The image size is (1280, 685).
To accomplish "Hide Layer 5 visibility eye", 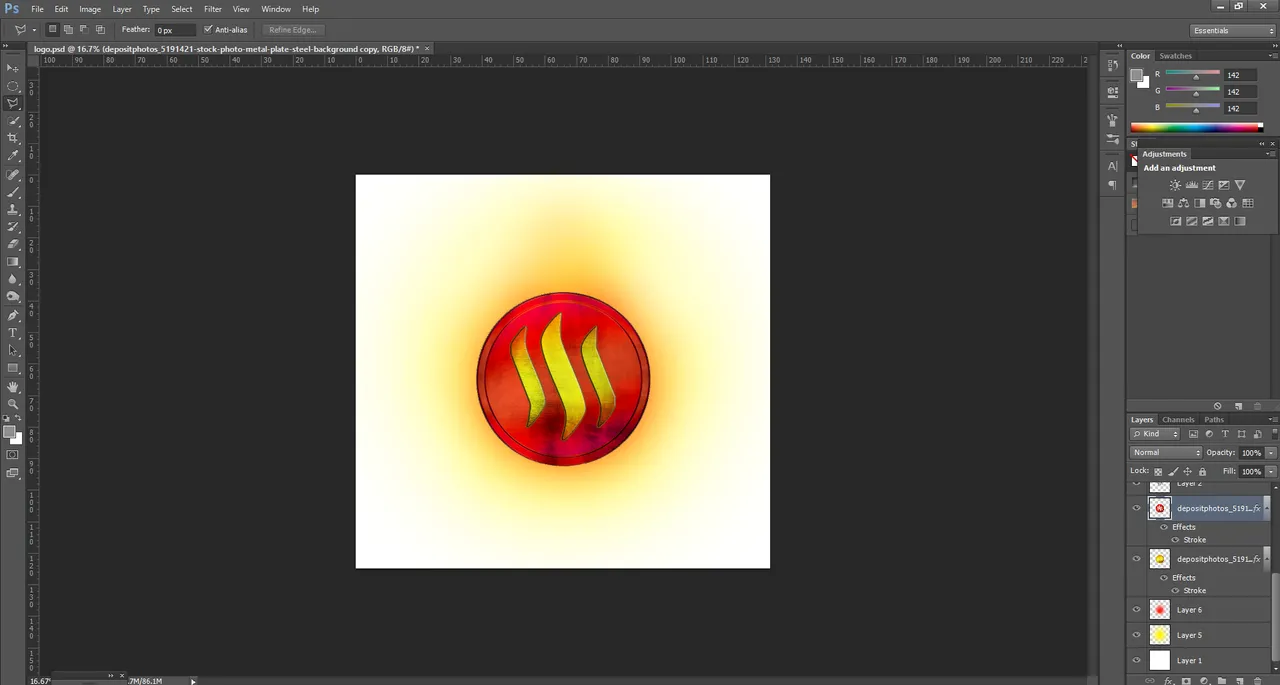I will 1136,635.
